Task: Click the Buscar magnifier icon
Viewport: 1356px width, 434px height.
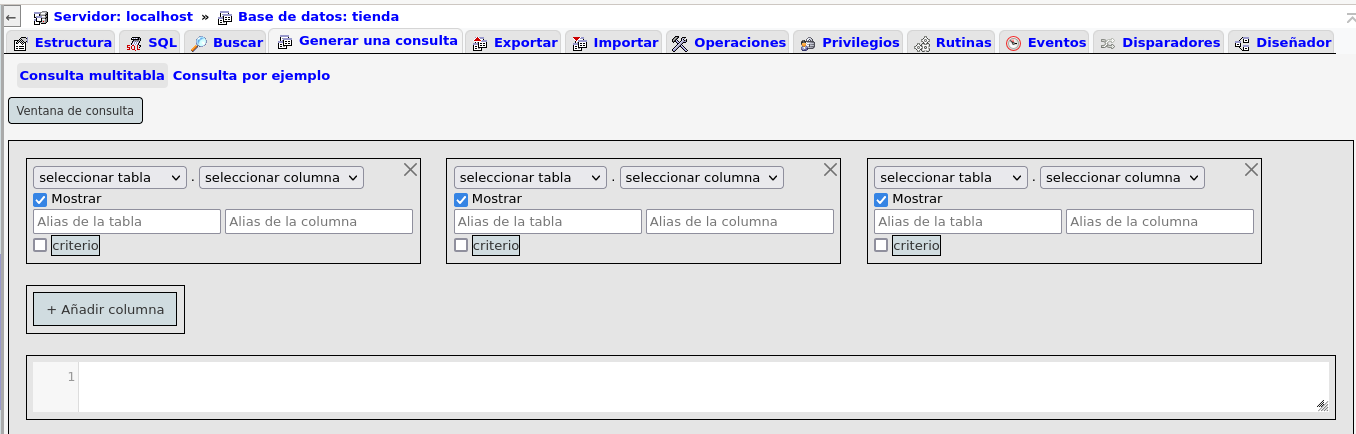Action: (198, 43)
